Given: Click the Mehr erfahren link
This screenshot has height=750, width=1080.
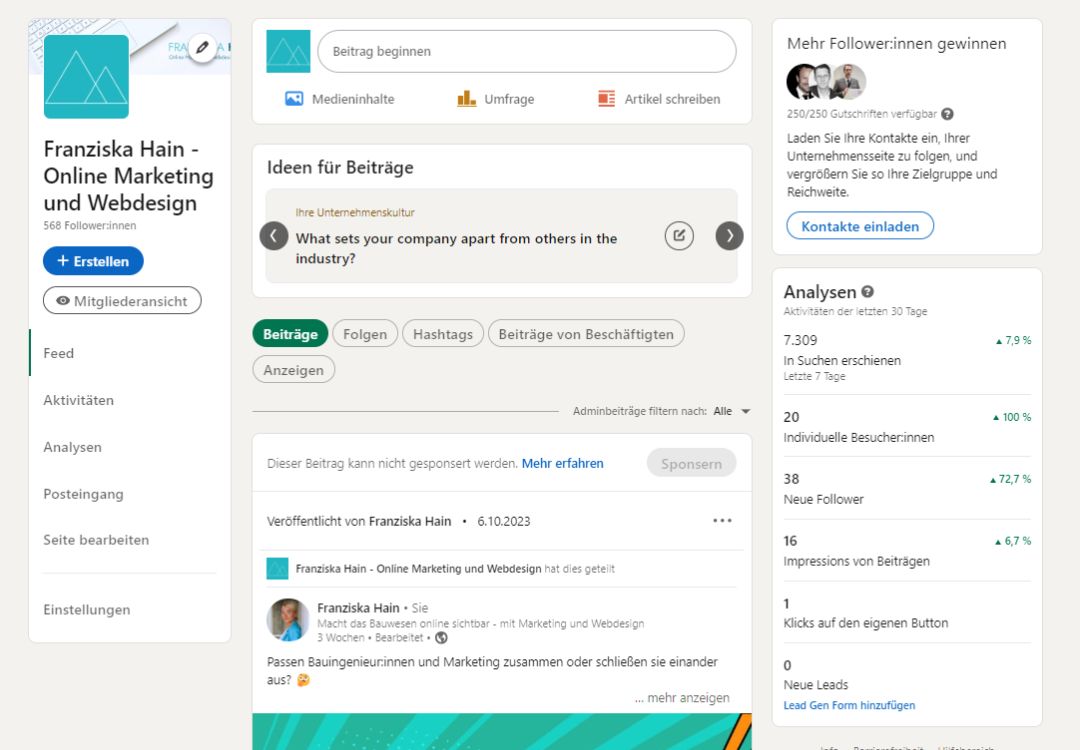Looking at the screenshot, I should (x=562, y=463).
